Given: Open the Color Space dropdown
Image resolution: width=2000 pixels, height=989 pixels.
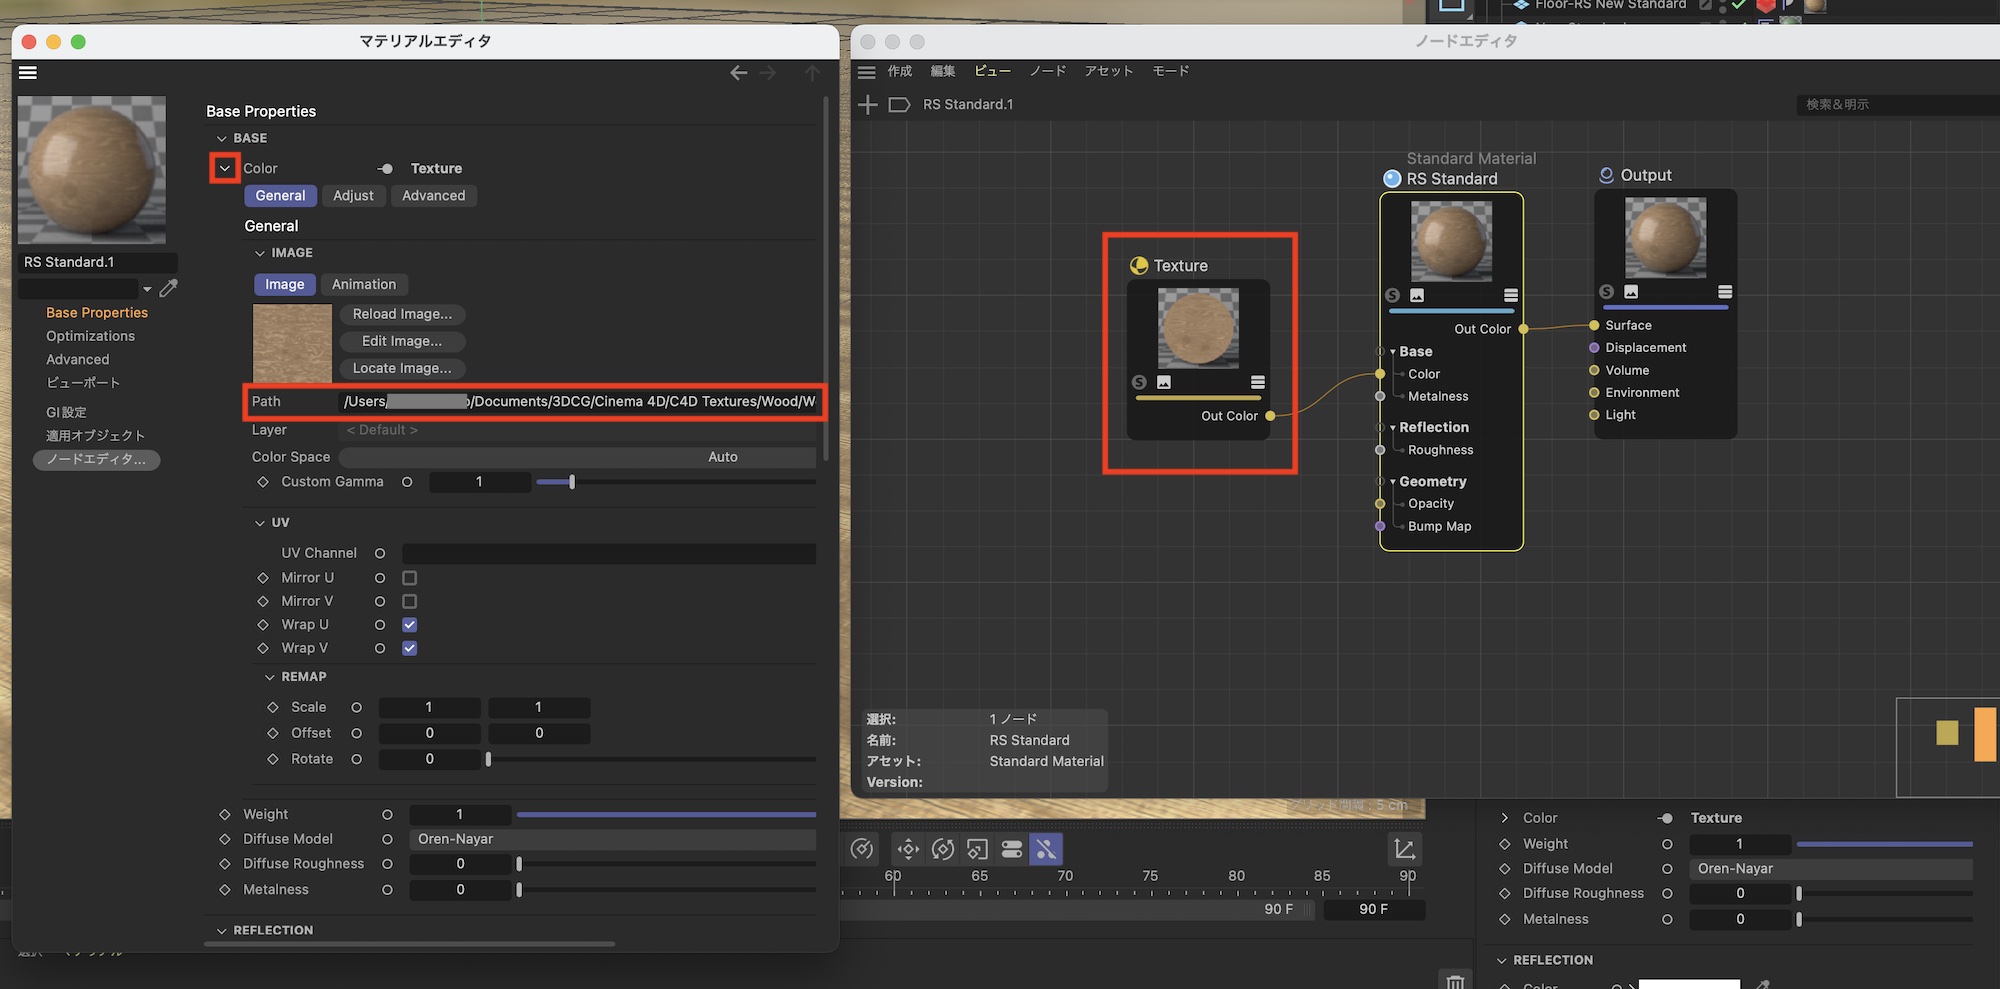Looking at the screenshot, I should (x=578, y=457).
